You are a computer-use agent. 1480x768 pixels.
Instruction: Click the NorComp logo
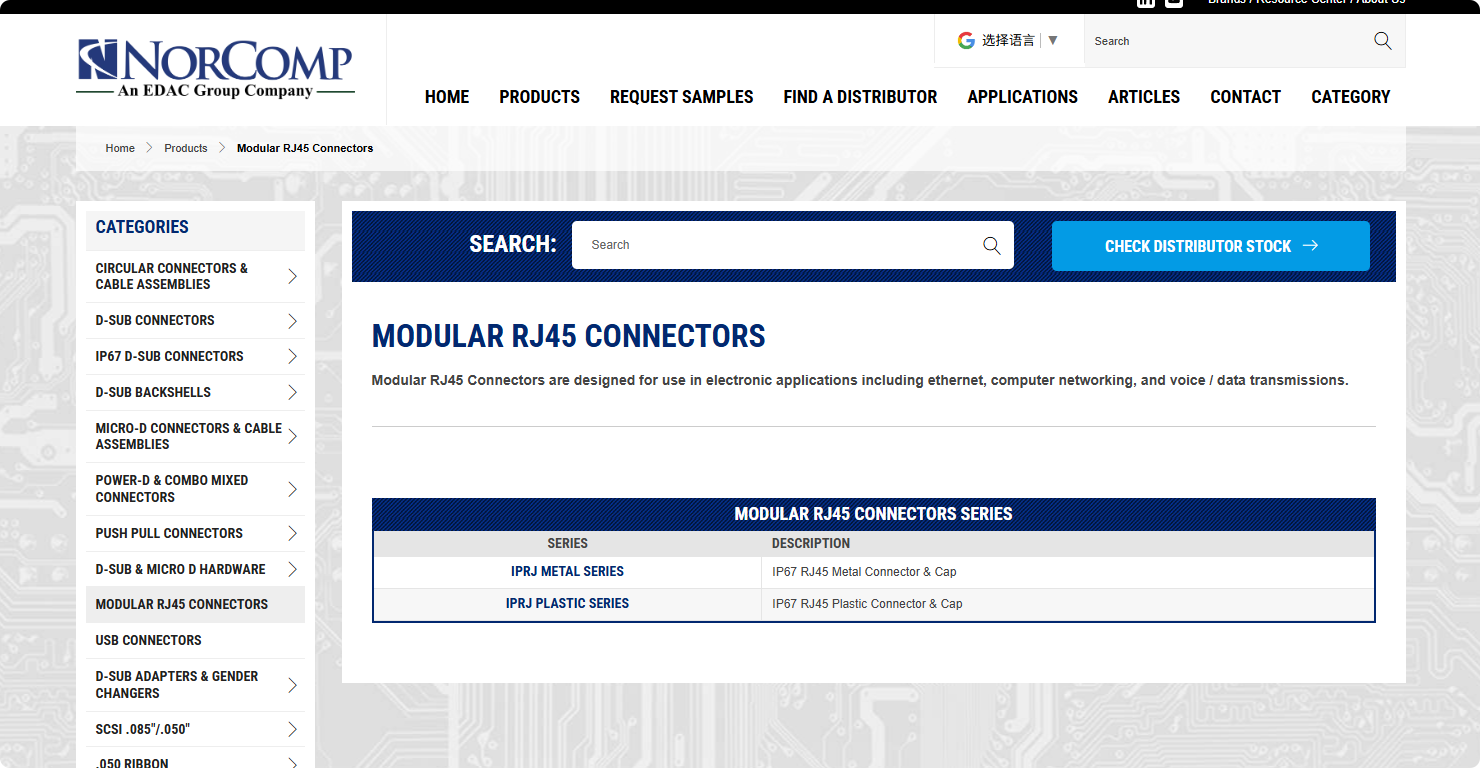[216, 69]
